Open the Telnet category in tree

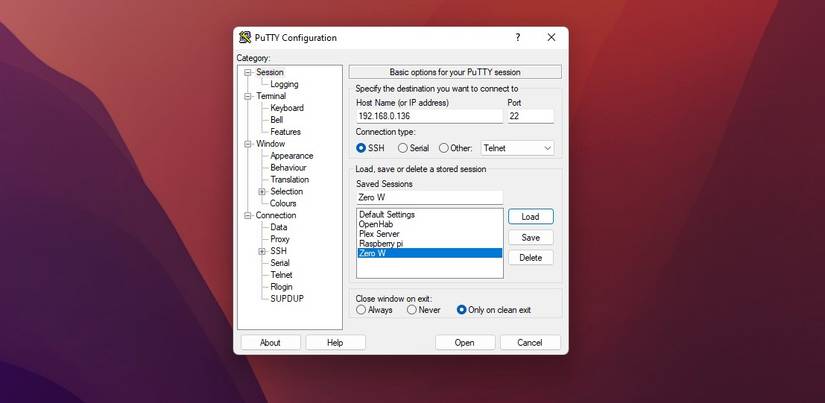pos(281,275)
